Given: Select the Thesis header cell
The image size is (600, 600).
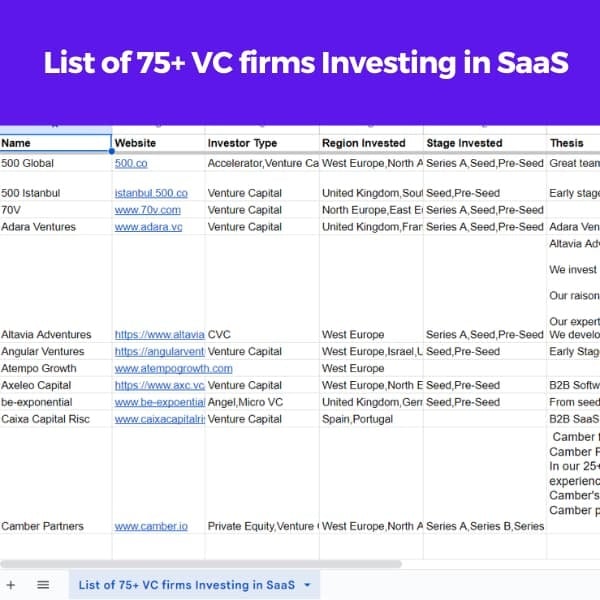Looking at the screenshot, I should pos(573,143).
